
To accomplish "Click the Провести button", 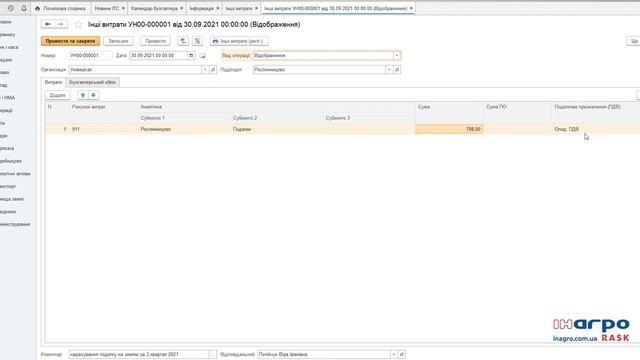I will (156, 41).
